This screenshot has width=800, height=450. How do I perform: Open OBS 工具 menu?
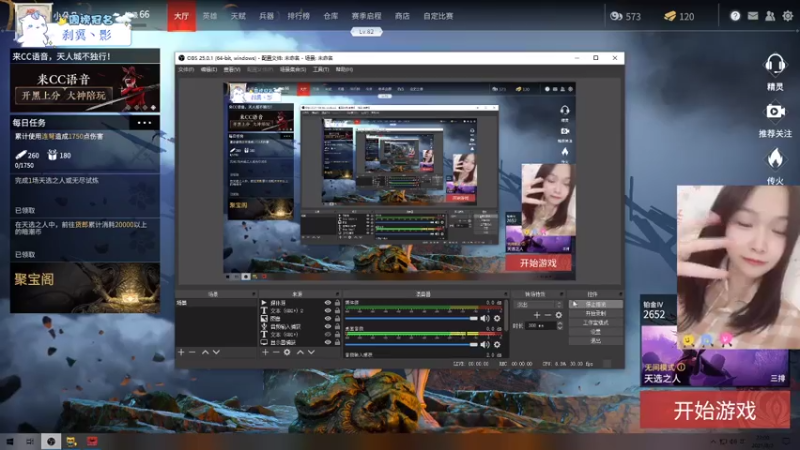click(321, 69)
